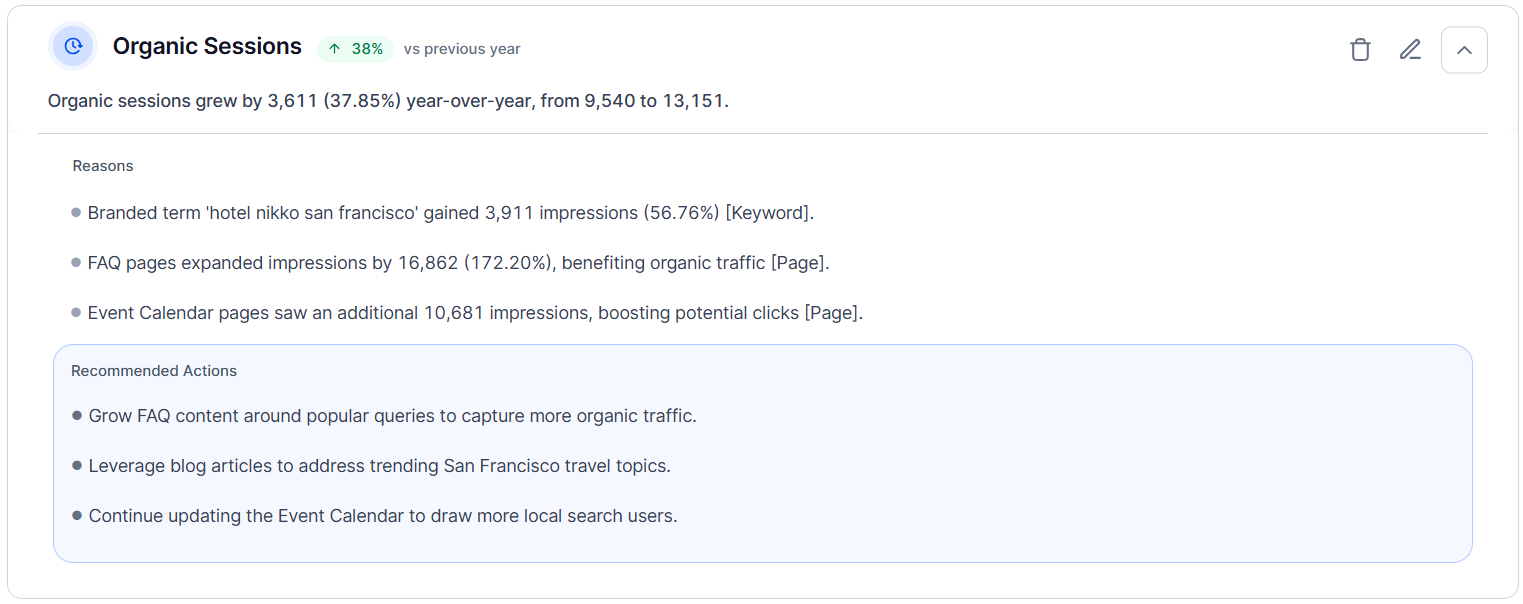
Task: Click the bullet before 'Grow FAQ content'
Action: click(77, 415)
